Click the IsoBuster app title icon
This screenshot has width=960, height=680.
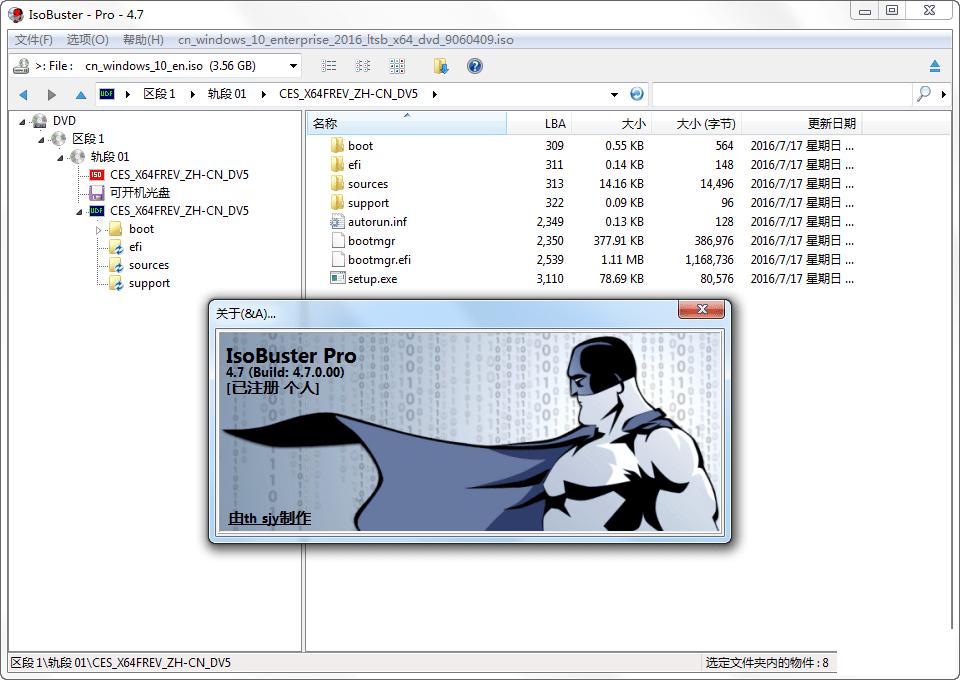[16, 14]
